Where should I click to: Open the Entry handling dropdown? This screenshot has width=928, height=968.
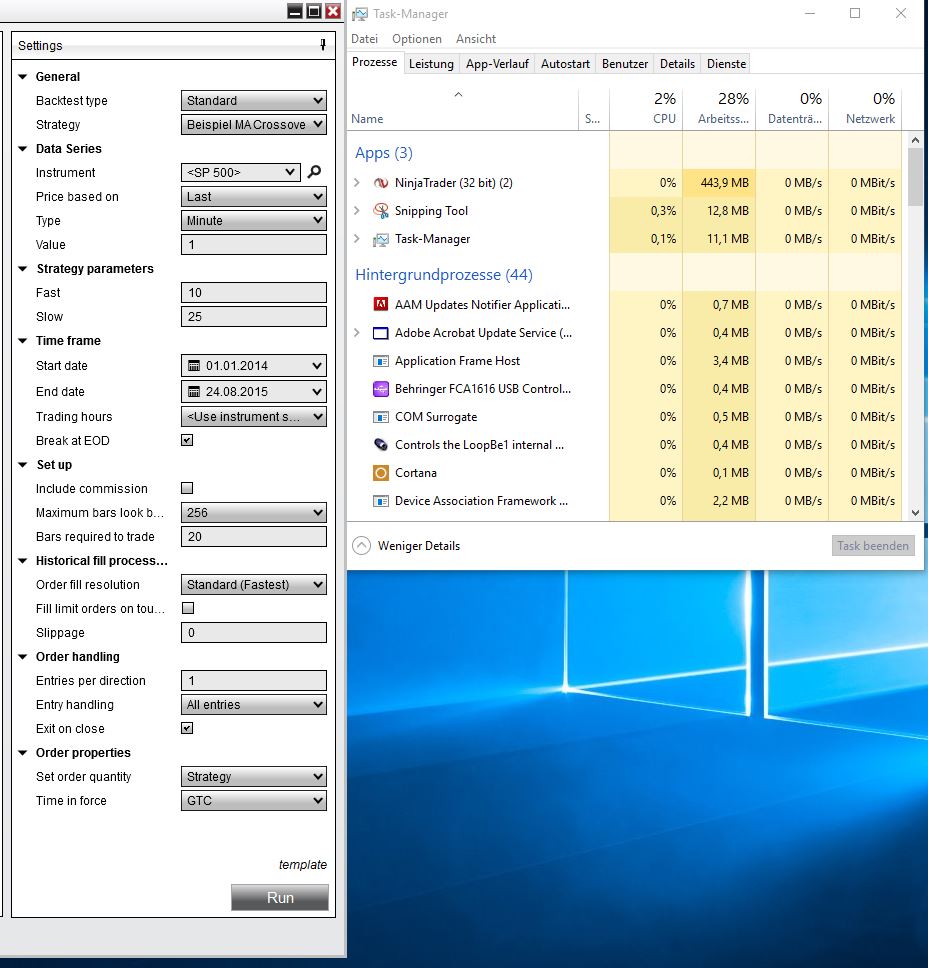coord(254,704)
